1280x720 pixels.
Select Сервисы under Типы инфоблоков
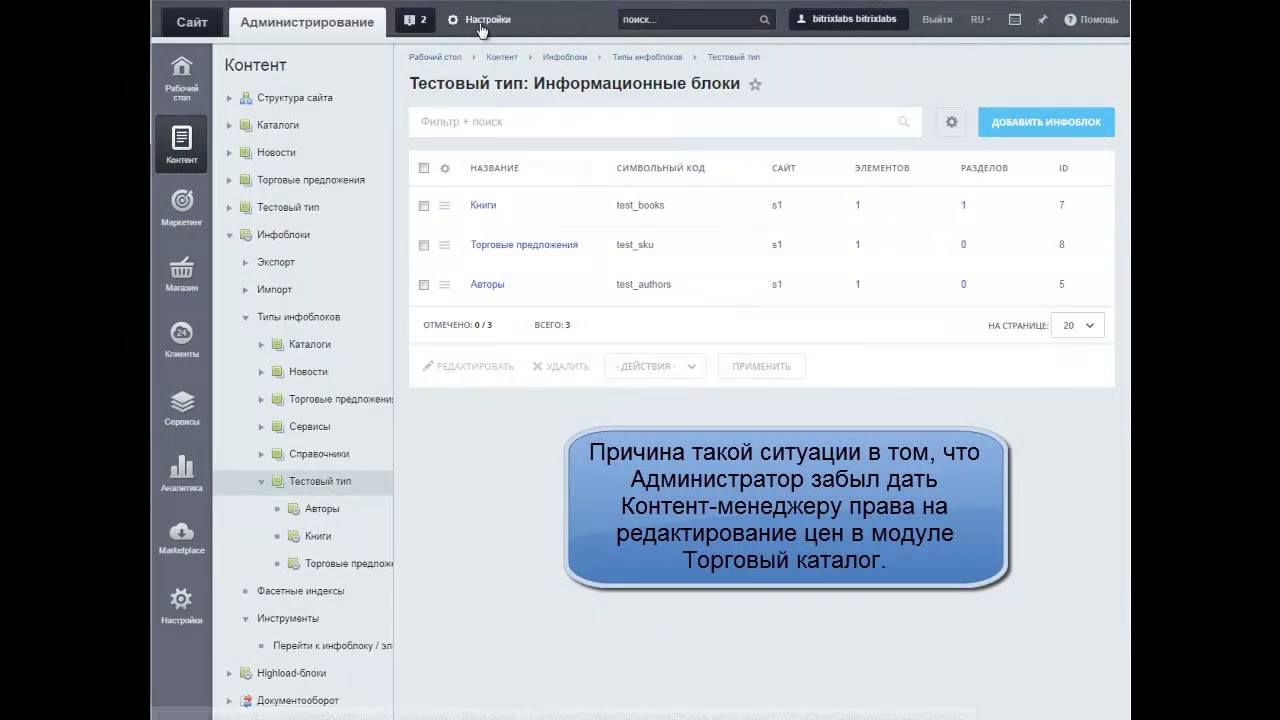pyautogui.click(x=309, y=427)
